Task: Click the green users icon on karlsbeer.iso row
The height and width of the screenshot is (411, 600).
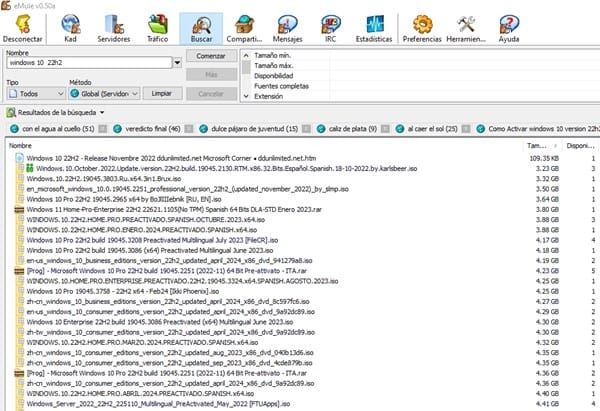Action: (x=30, y=168)
